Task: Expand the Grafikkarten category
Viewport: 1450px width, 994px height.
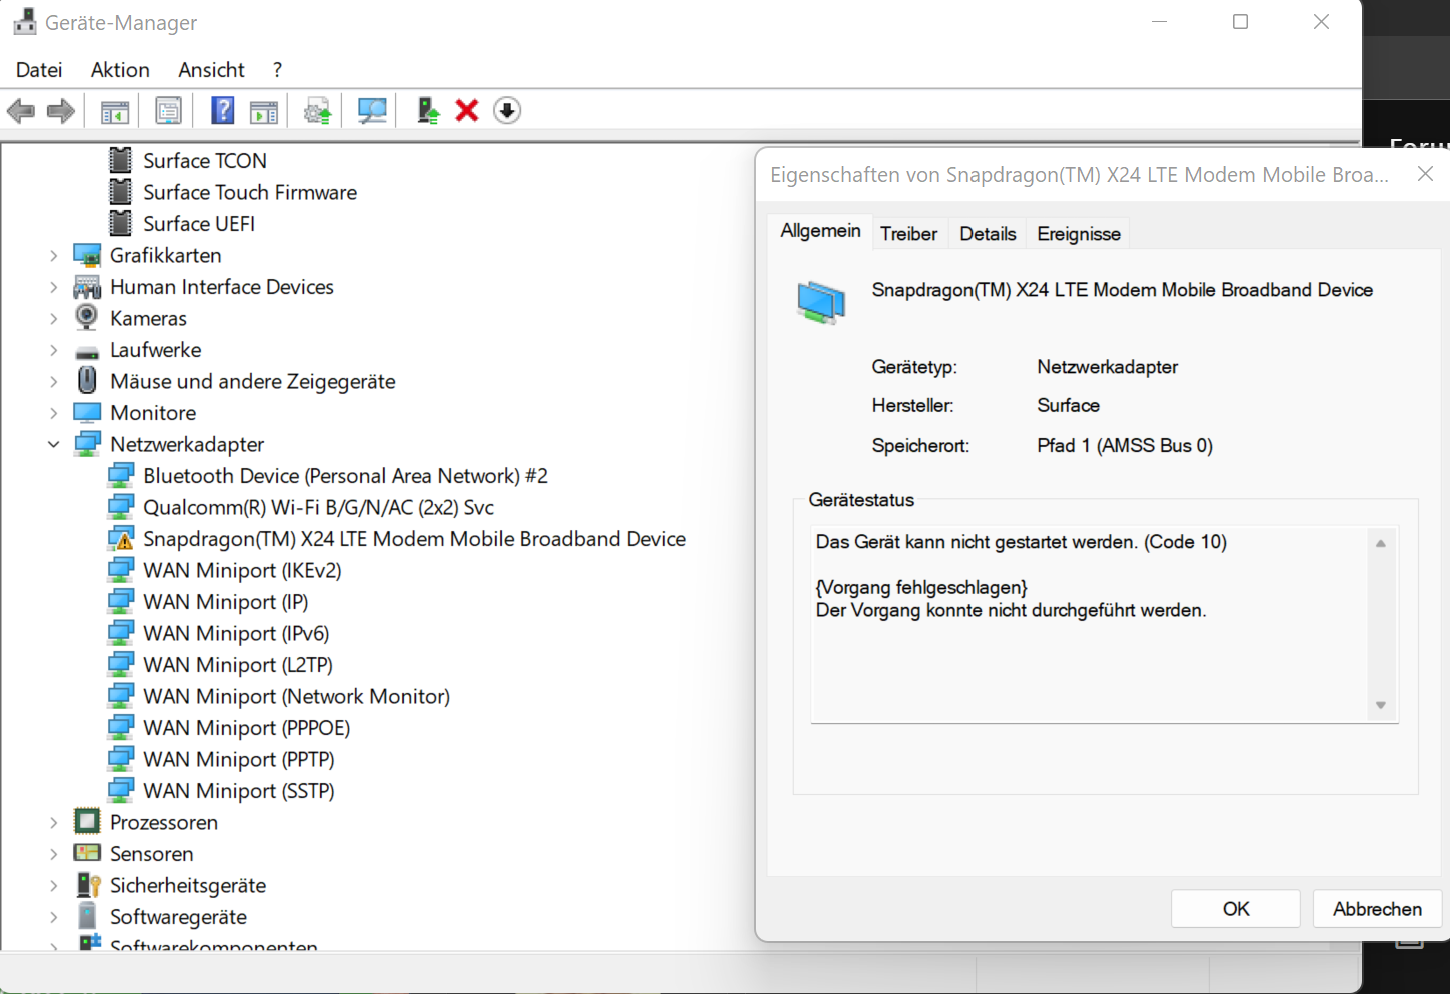Action: (x=54, y=256)
